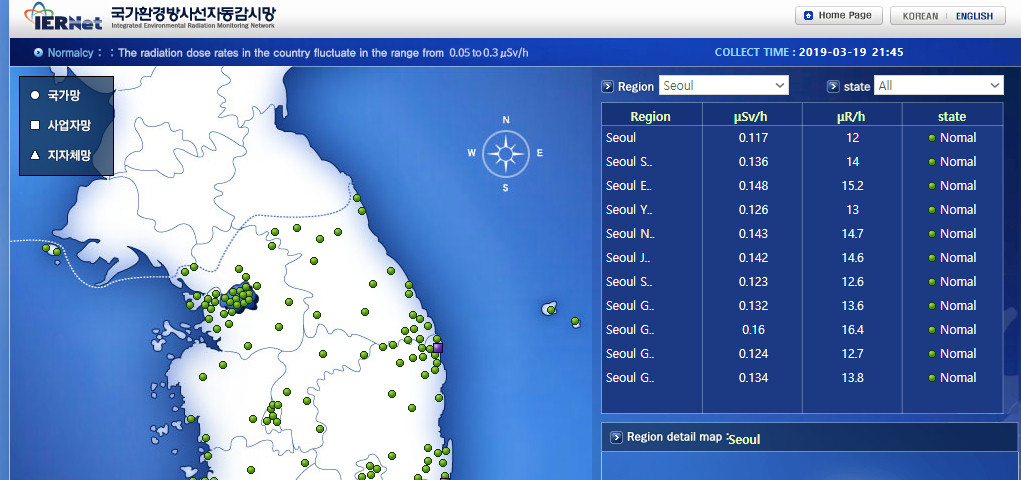Image resolution: width=1021 pixels, height=480 pixels.
Task: Select the Seoul E.. row in table
Action: (629, 186)
